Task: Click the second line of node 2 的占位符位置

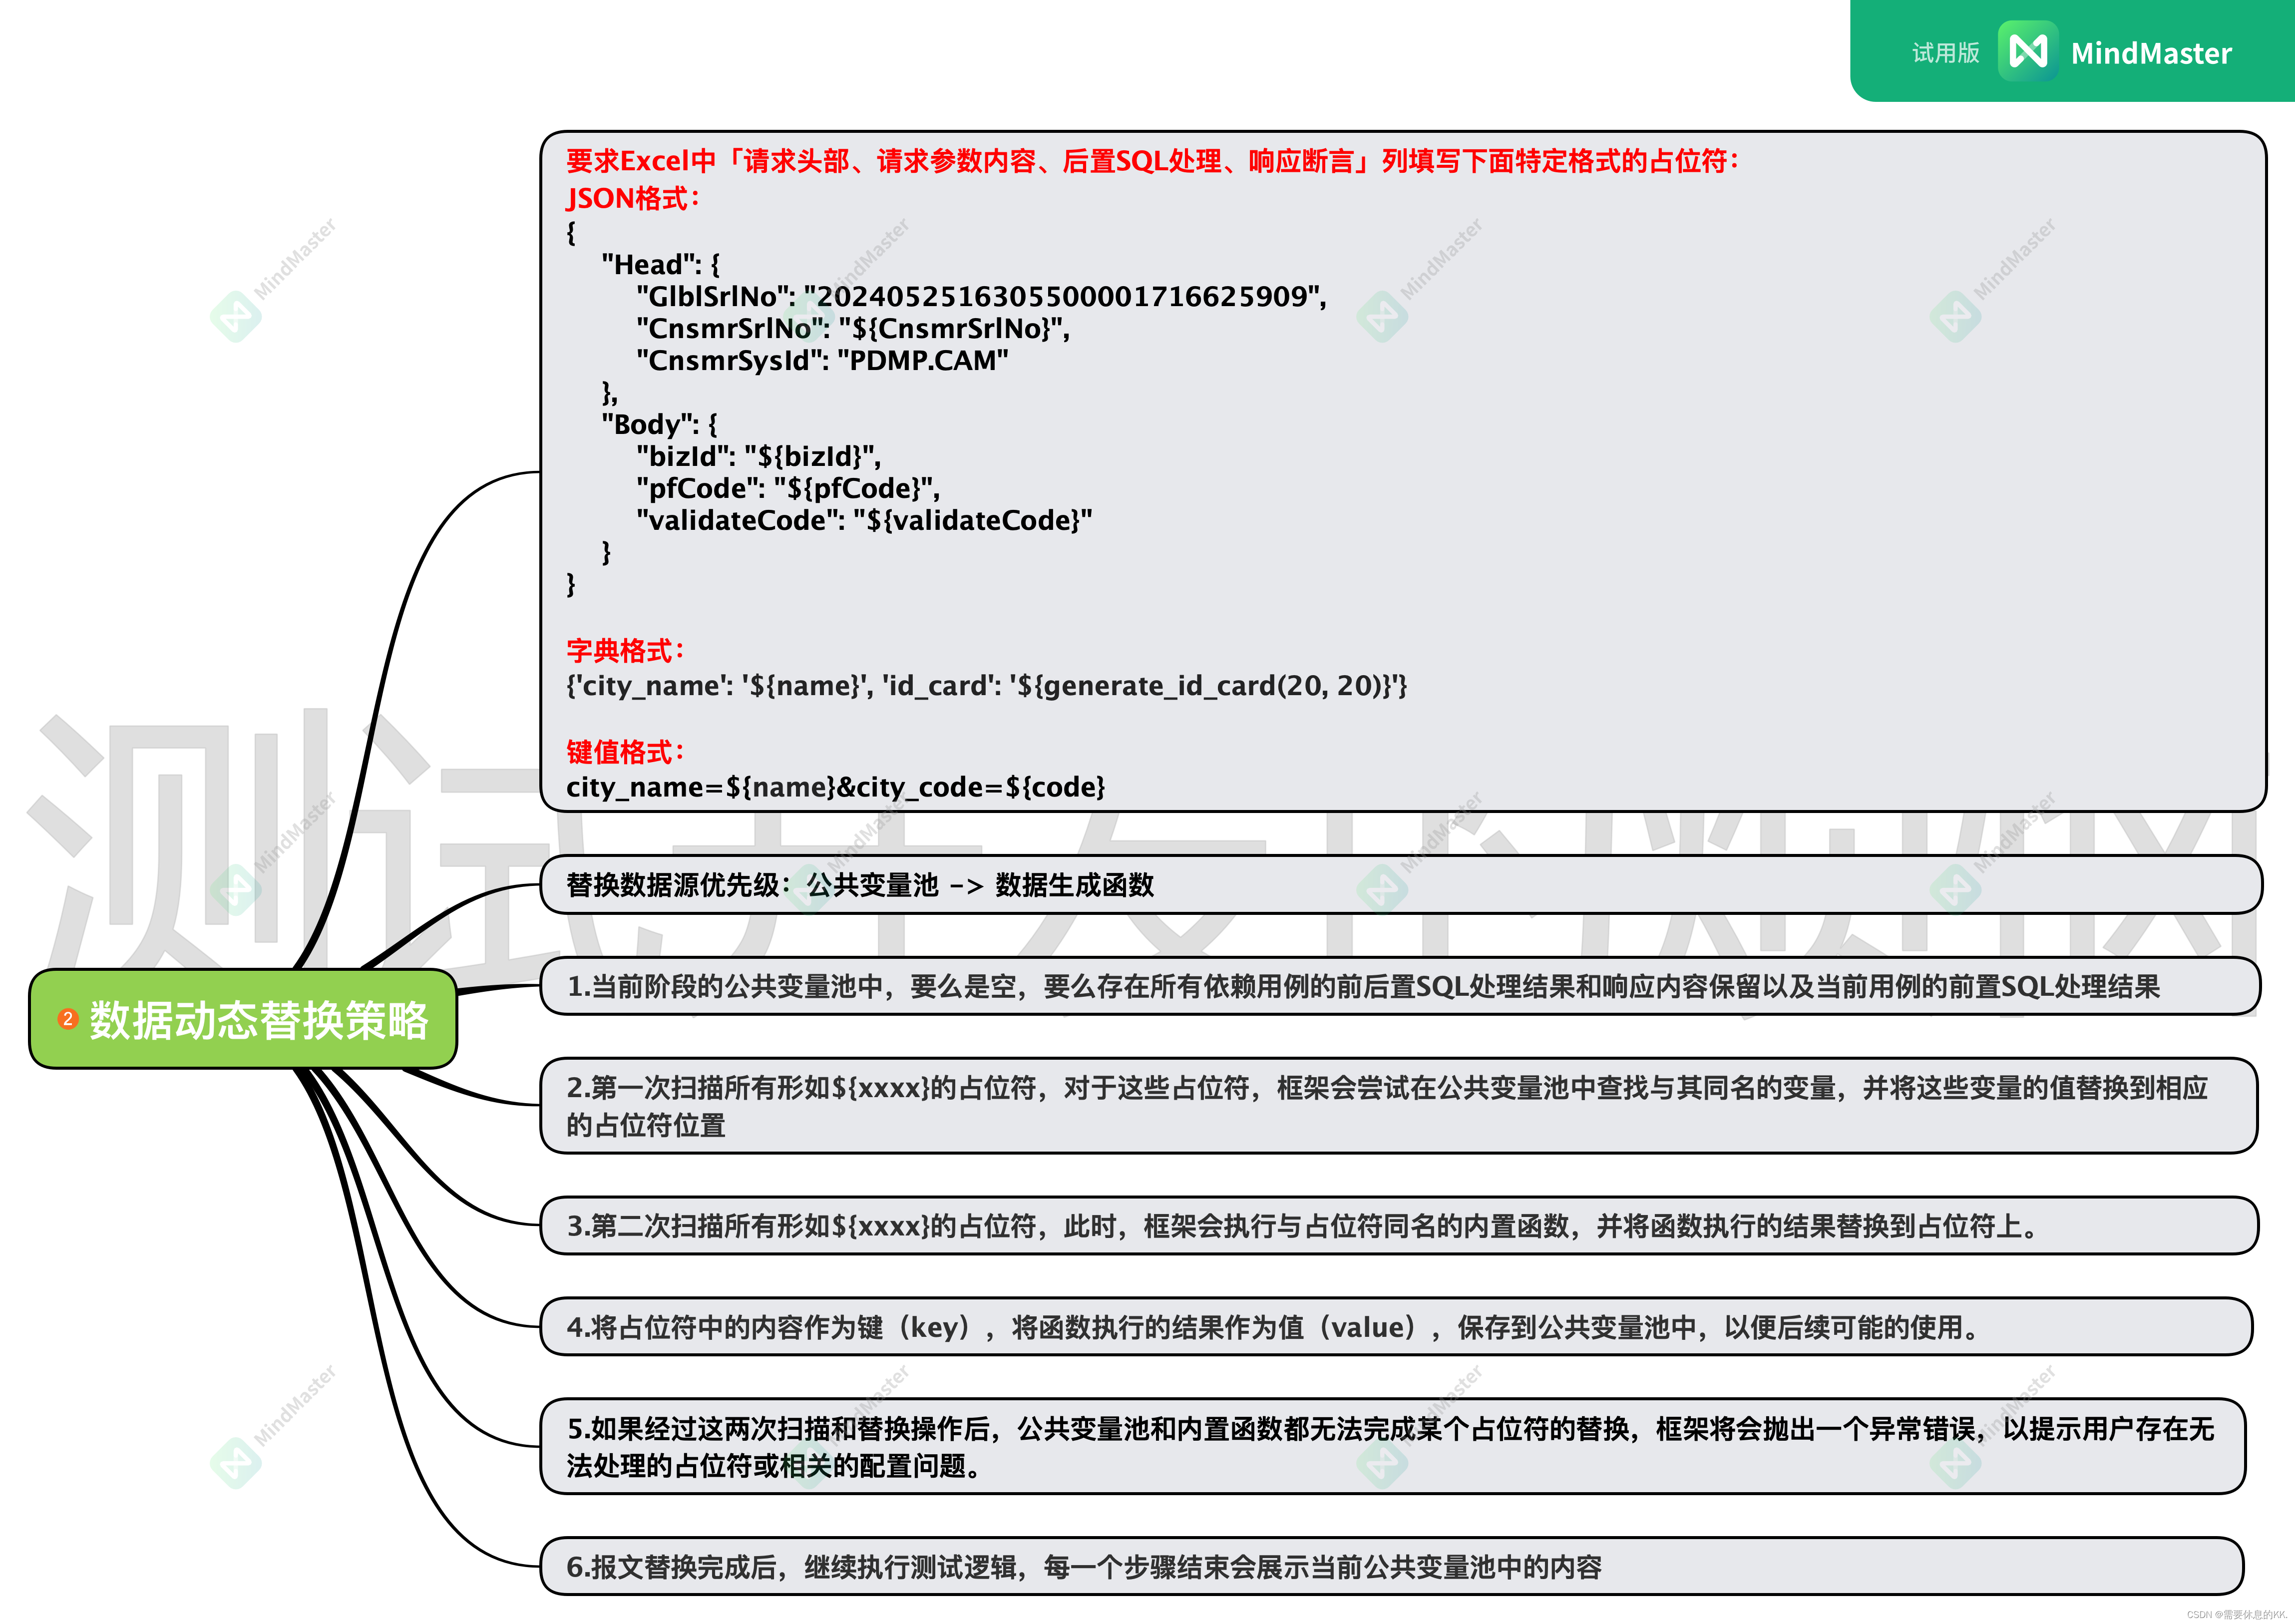Action: pyautogui.click(x=646, y=1125)
